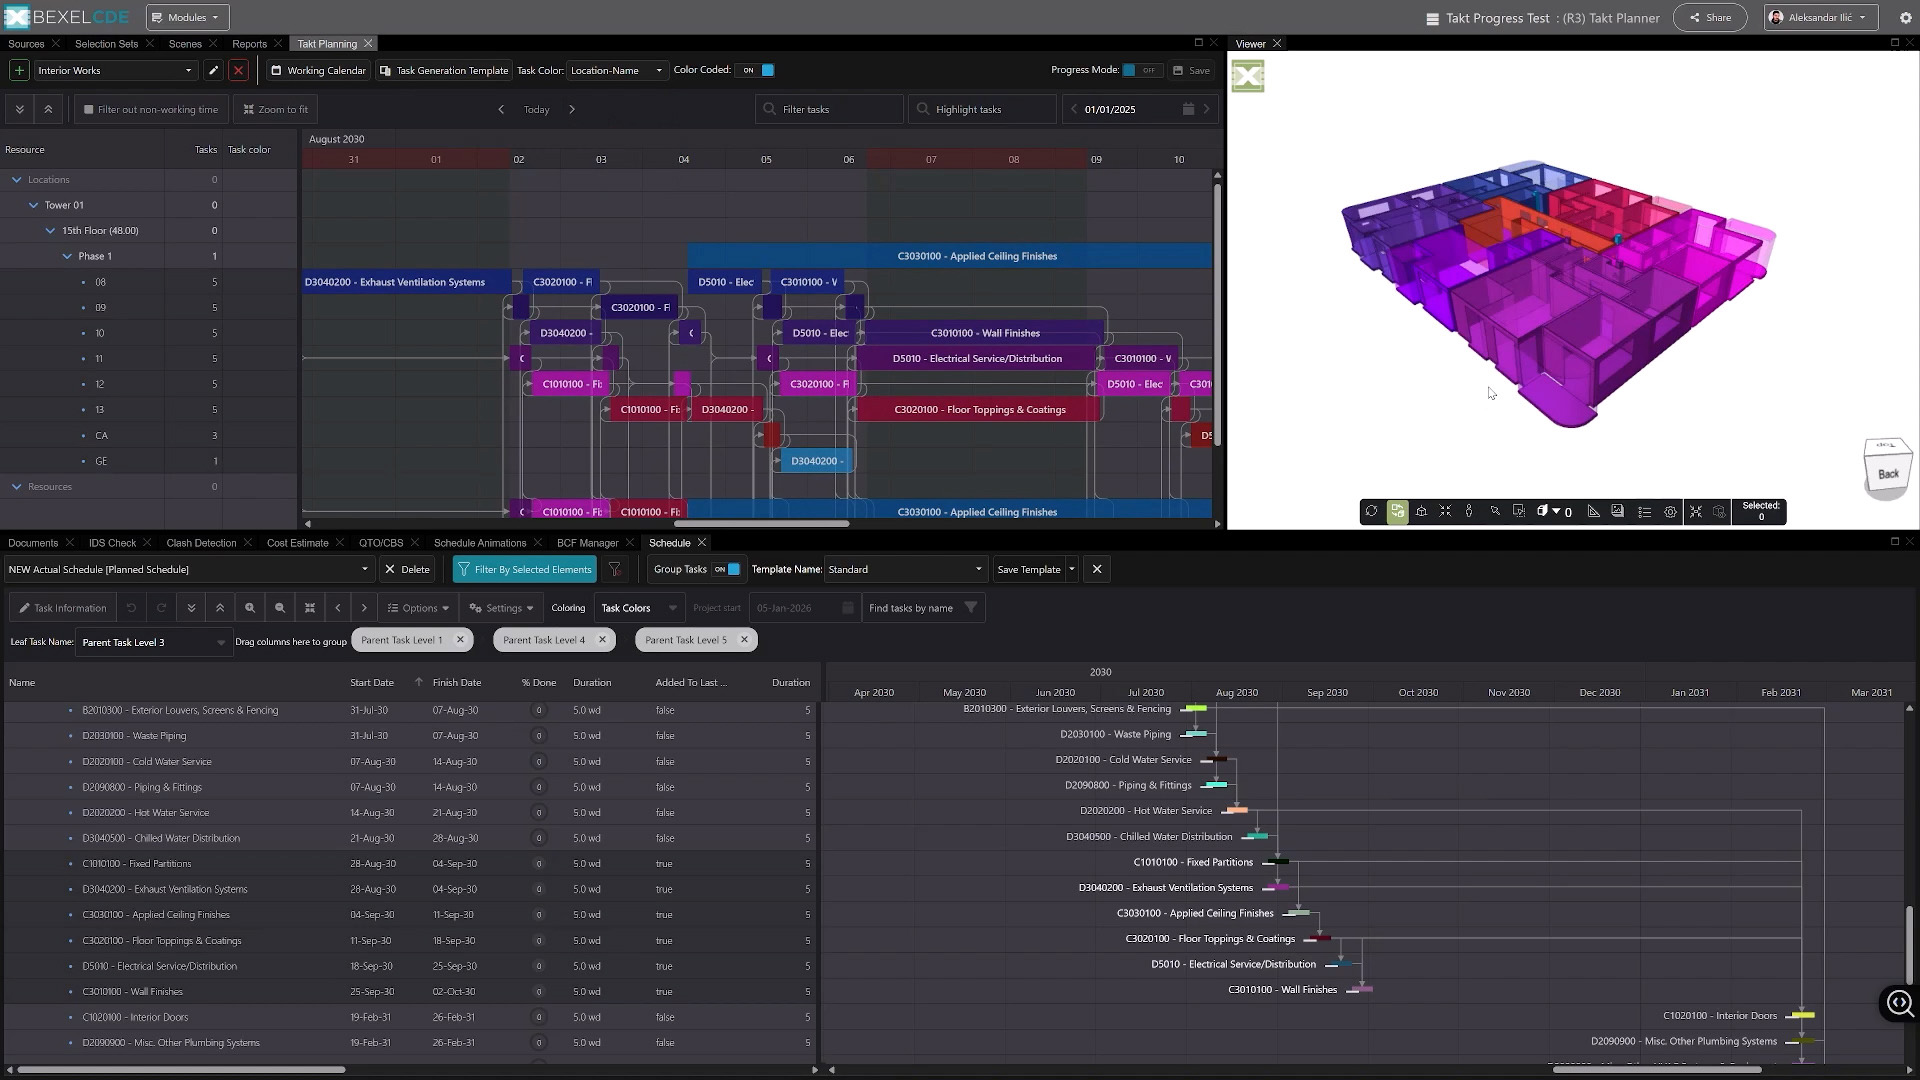Open Task Information in the Schedule panel
The height and width of the screenshot is (1080, 1920).
[x=62, y=607]
